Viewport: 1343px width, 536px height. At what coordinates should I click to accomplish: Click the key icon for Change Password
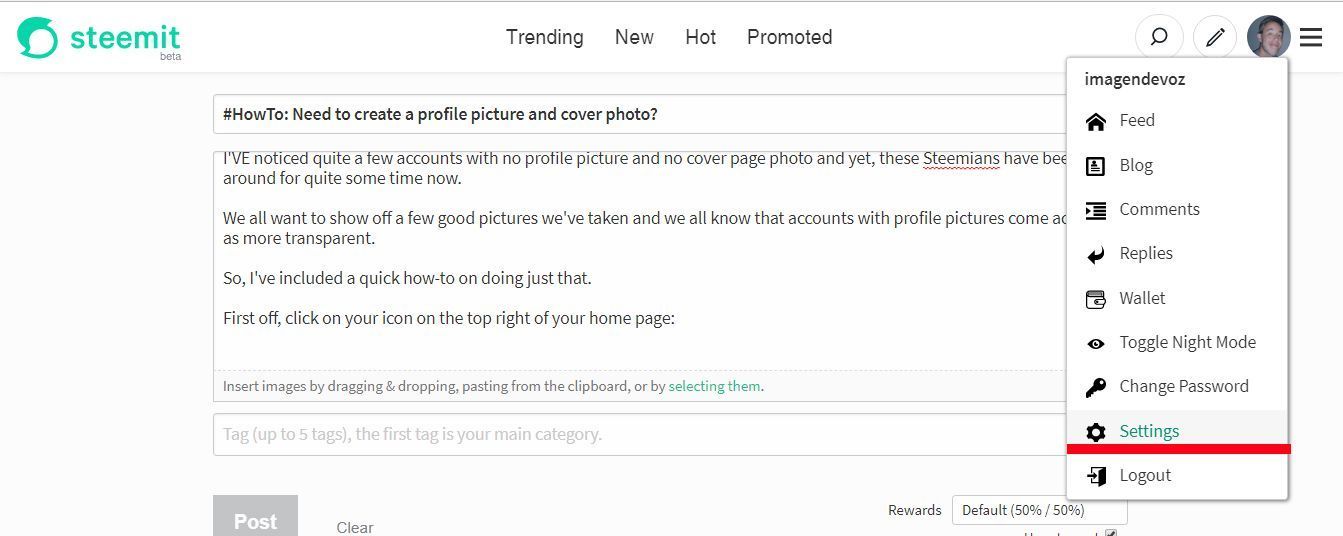click(x=1096, y=387)
